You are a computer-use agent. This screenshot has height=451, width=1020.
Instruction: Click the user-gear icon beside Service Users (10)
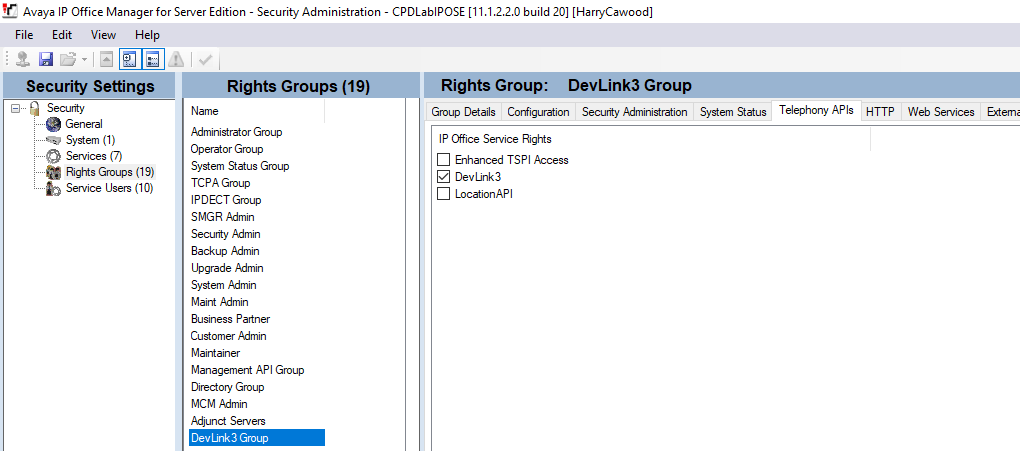[53, 189]
